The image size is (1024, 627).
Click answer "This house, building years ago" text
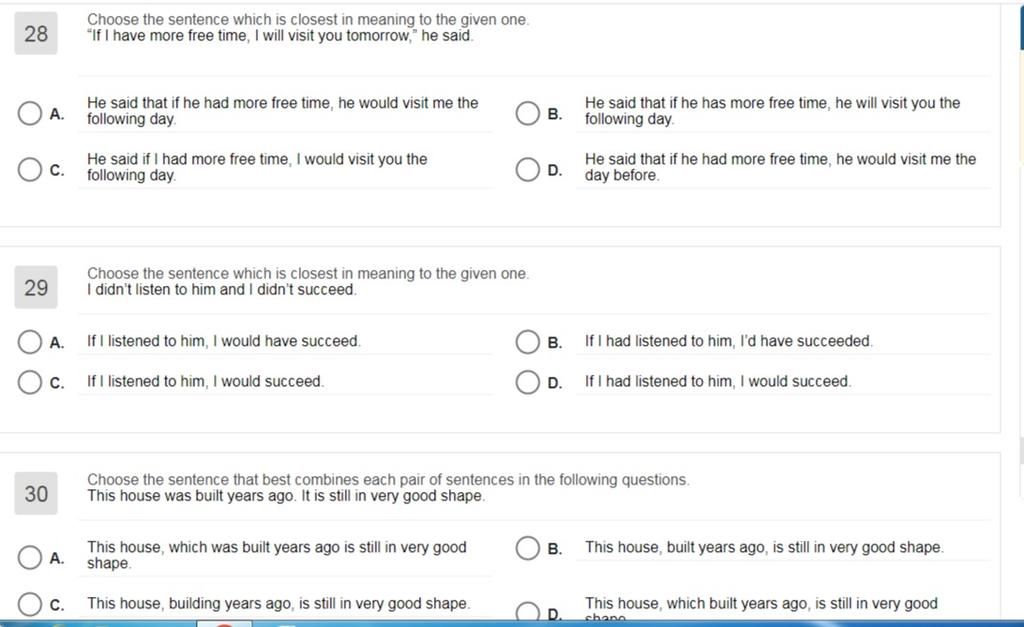click(x=278, y=604)
